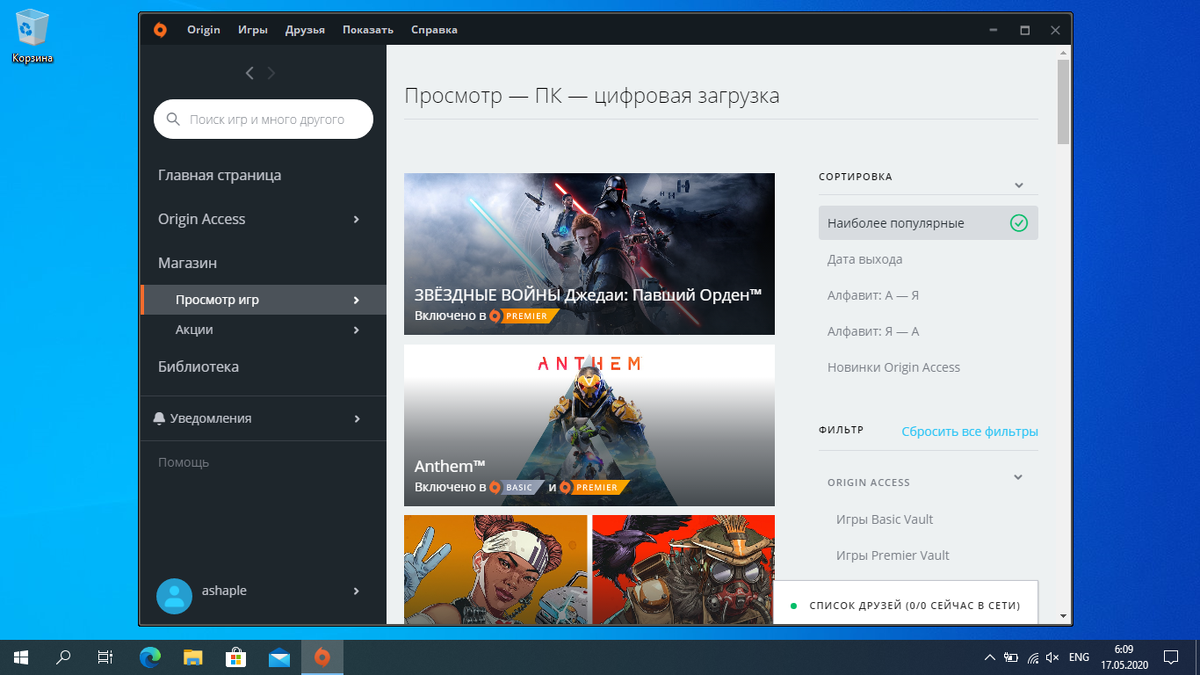Open Mail app from taskbar
The width and height of the screenshot is (1200, 675).
click(279, 657)
